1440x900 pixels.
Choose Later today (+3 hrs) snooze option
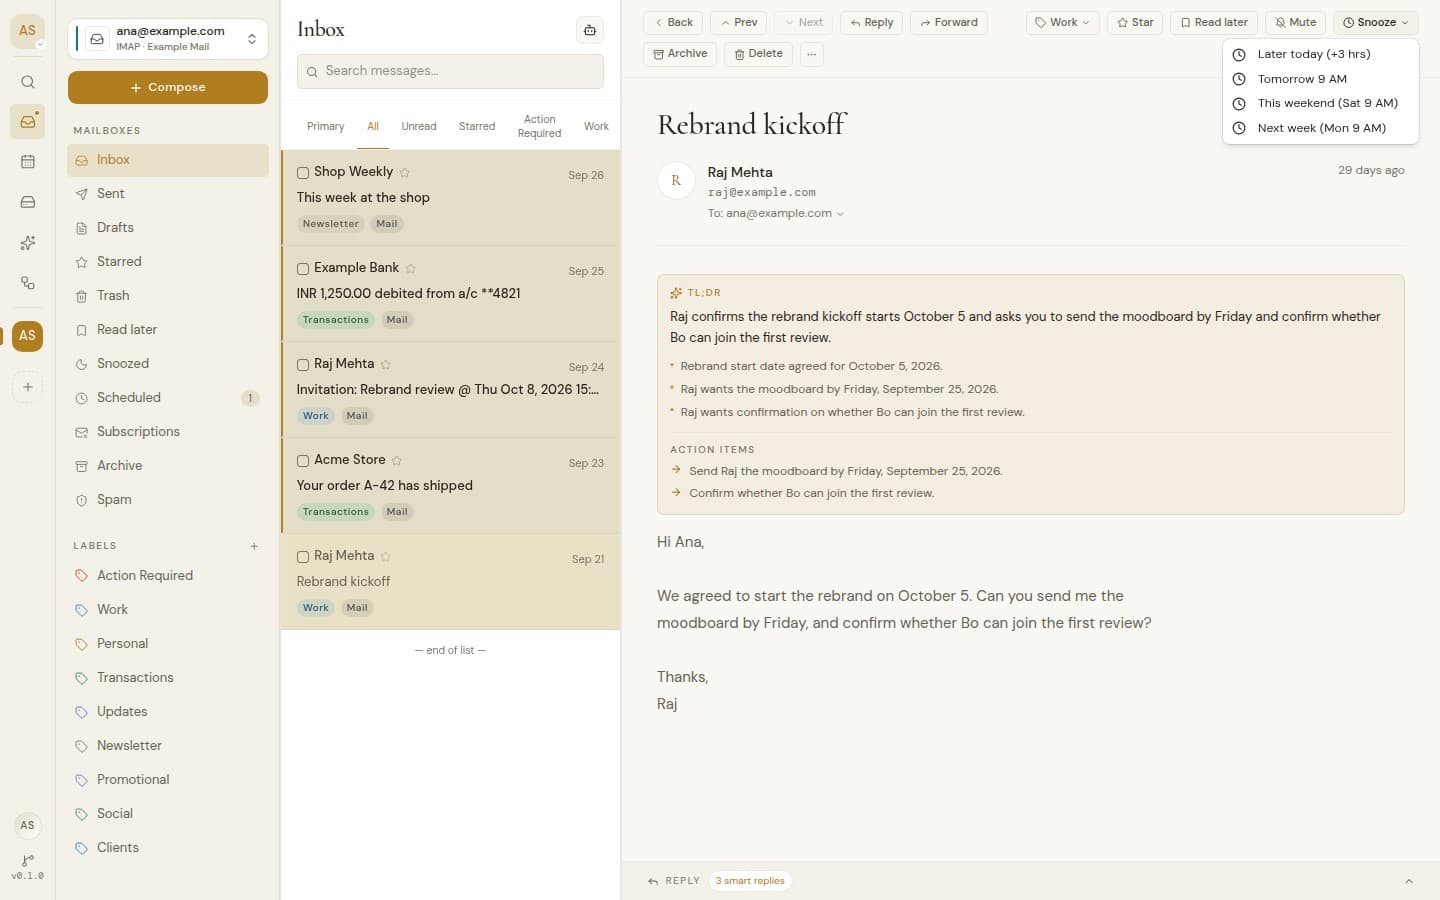click(1320, 55)
